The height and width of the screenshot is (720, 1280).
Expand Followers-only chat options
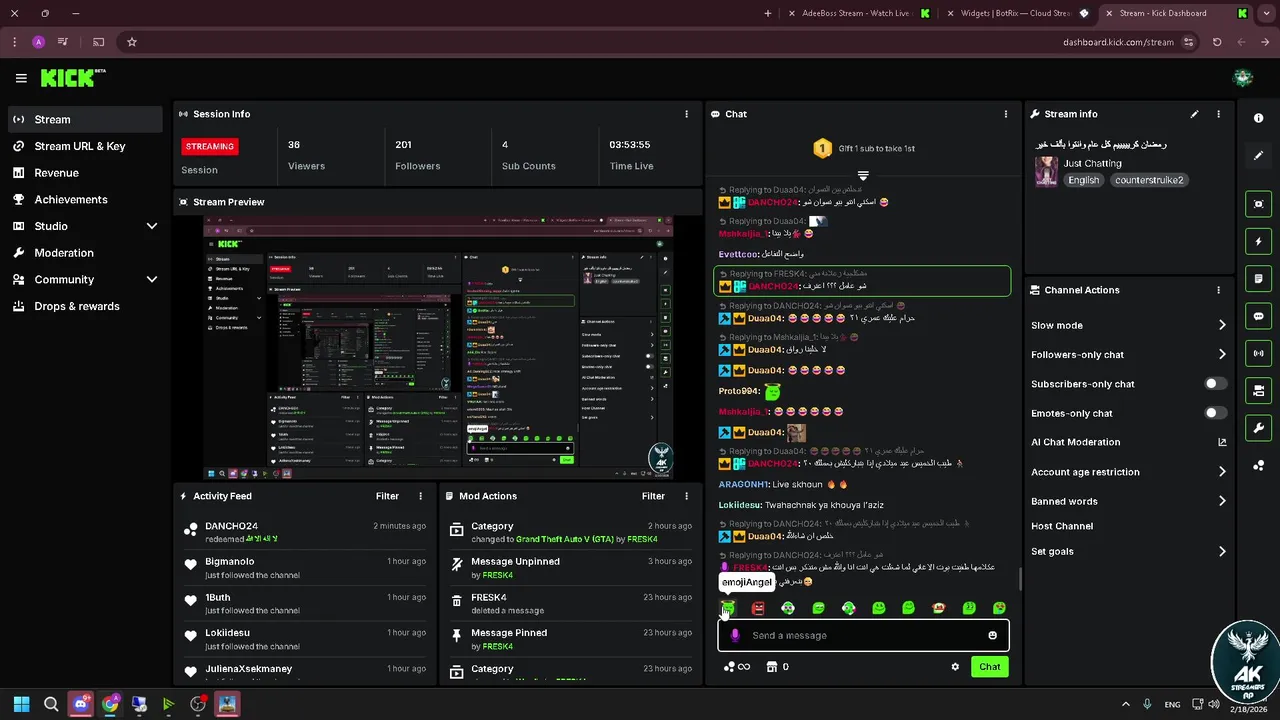1222,354
